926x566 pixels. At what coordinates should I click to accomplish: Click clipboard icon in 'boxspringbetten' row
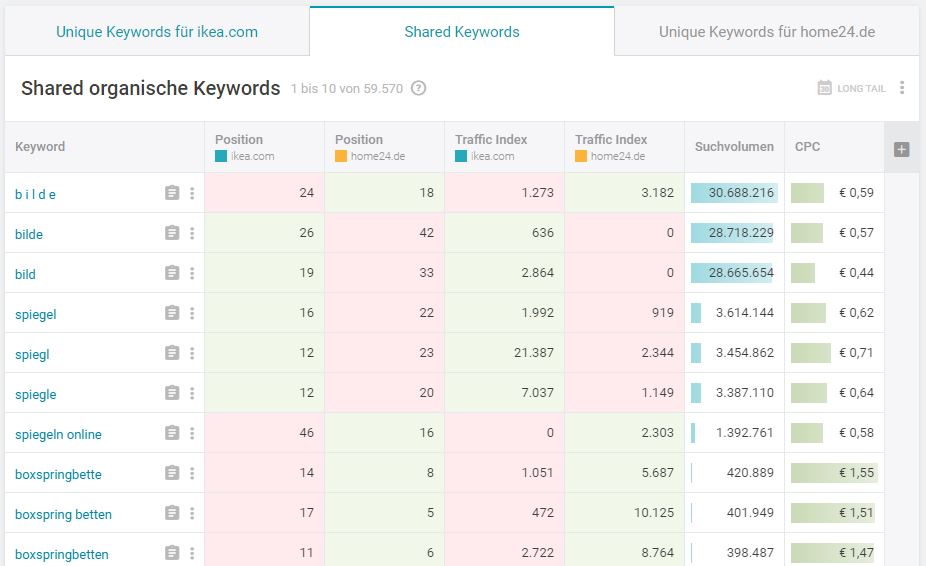coord(172,553)
